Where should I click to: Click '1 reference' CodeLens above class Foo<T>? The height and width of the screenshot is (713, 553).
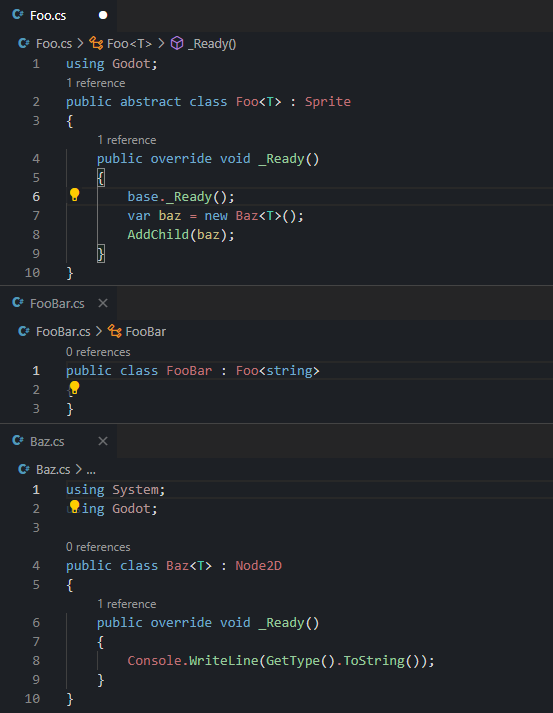tap(96, 83)
